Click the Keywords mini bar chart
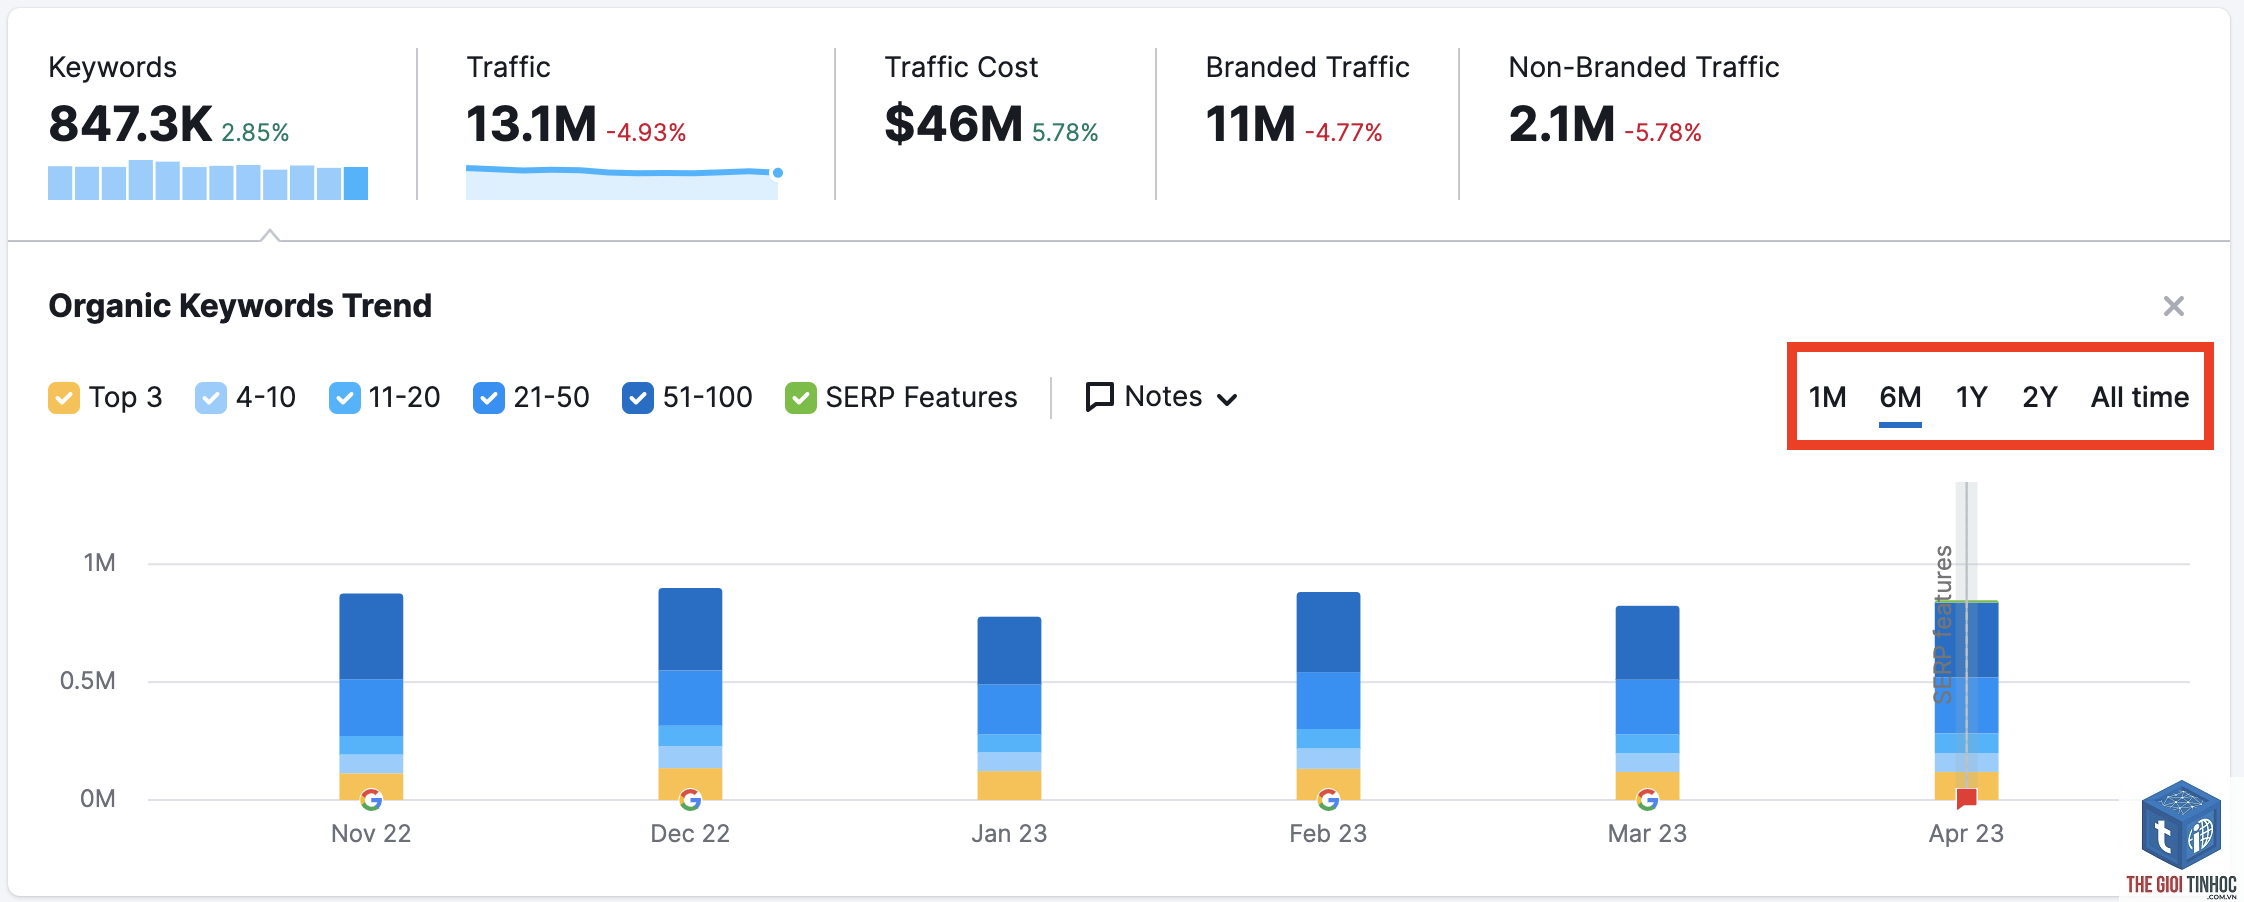2244x902 pixels. click(208, 180)
